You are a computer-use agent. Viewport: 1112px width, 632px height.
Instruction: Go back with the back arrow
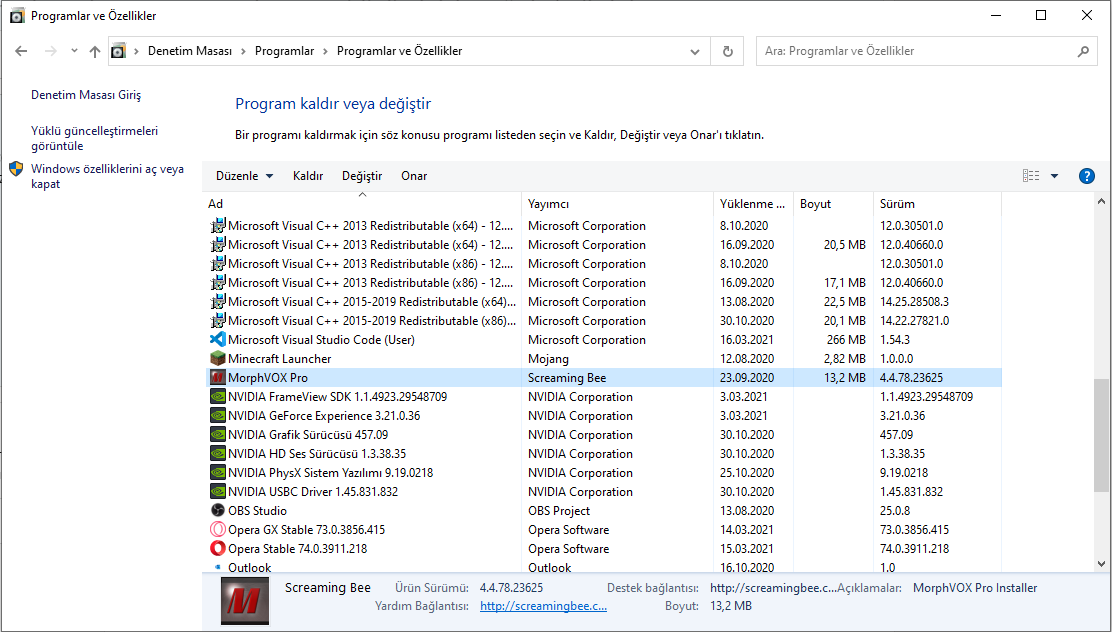point(21,51)
